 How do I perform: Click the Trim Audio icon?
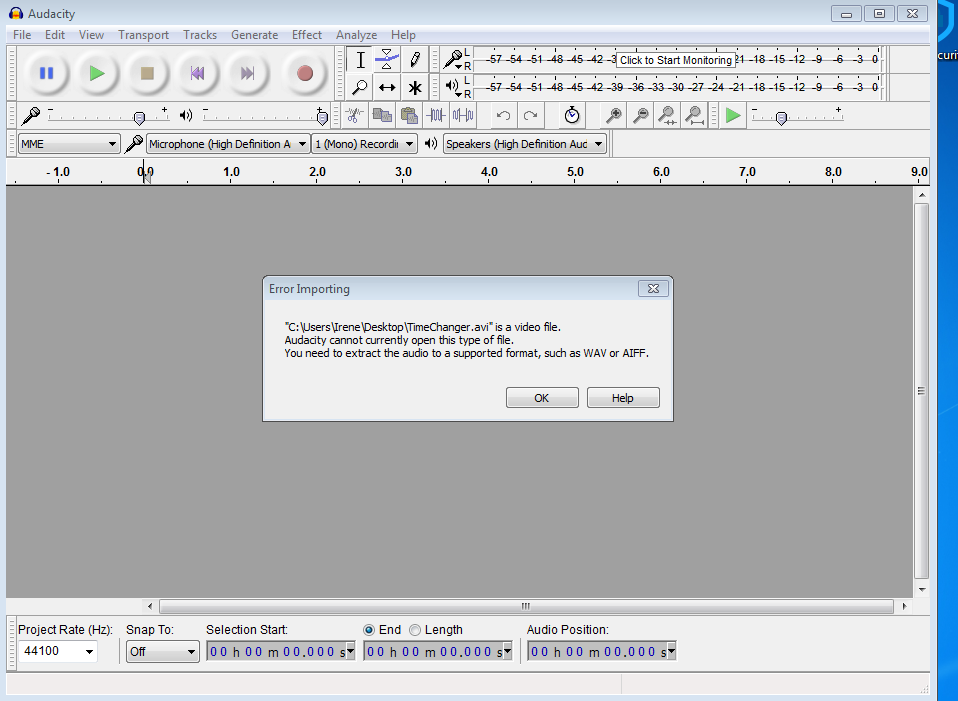coord(436,115)
